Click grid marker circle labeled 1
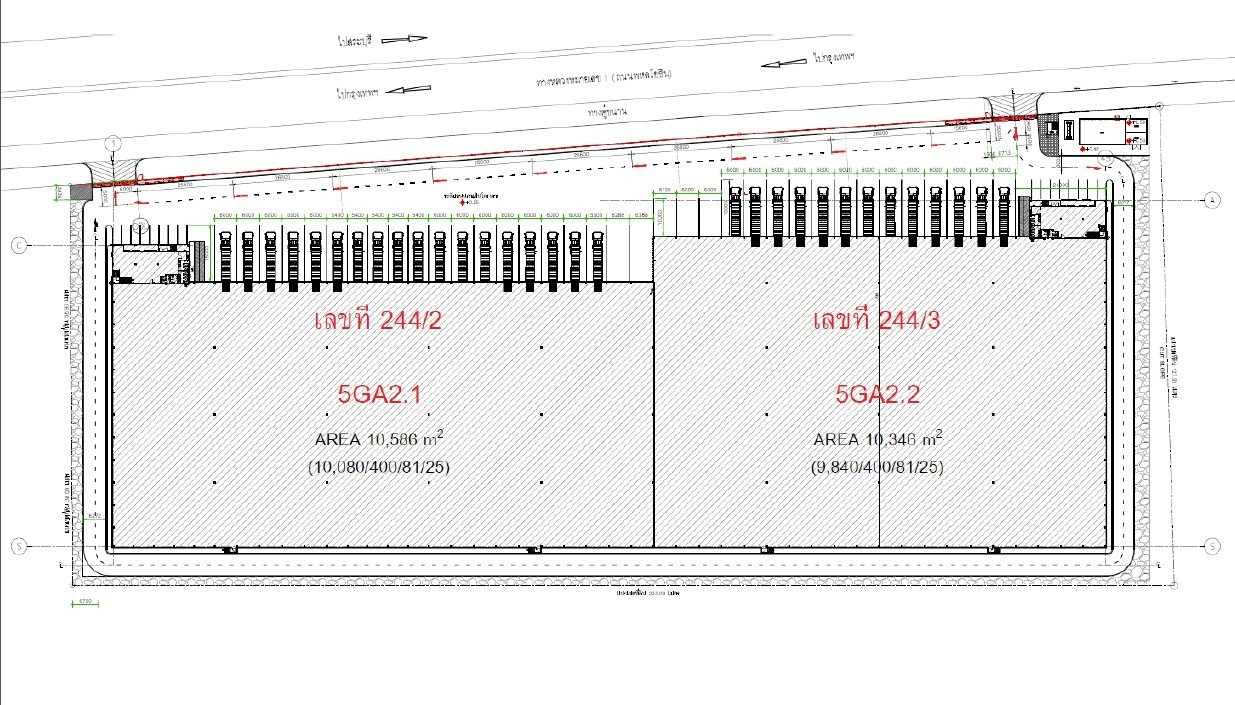The height and width of the screenshot is (705, 1235). click(115, 142)
